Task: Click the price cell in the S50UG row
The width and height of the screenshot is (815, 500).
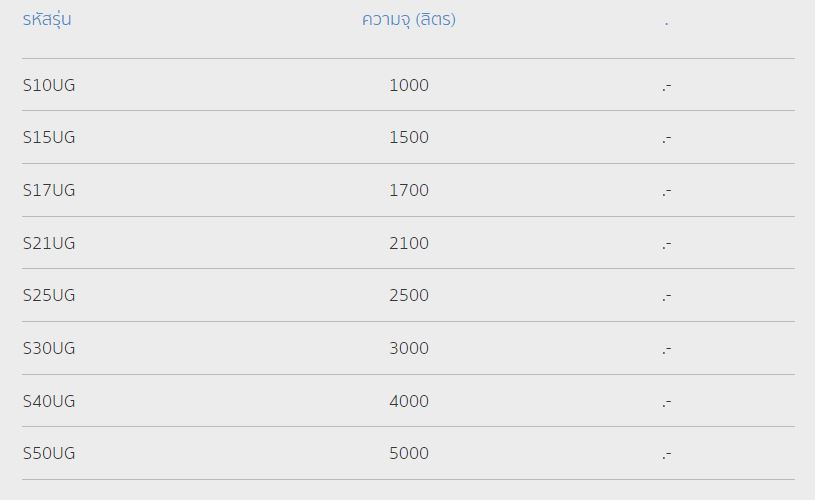Action: click(666, 454)
